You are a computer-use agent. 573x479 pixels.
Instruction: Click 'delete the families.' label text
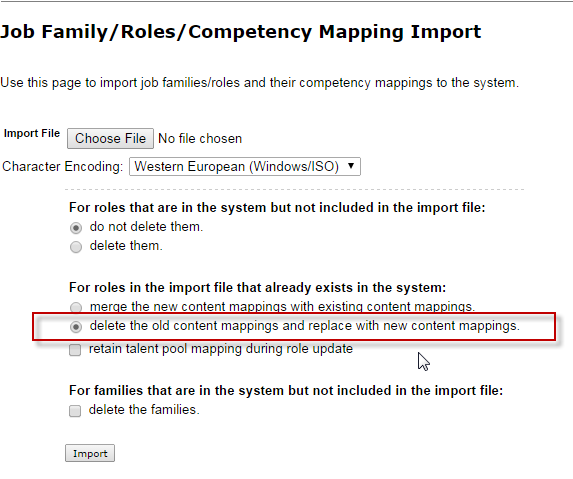click(x=144, y=410)
